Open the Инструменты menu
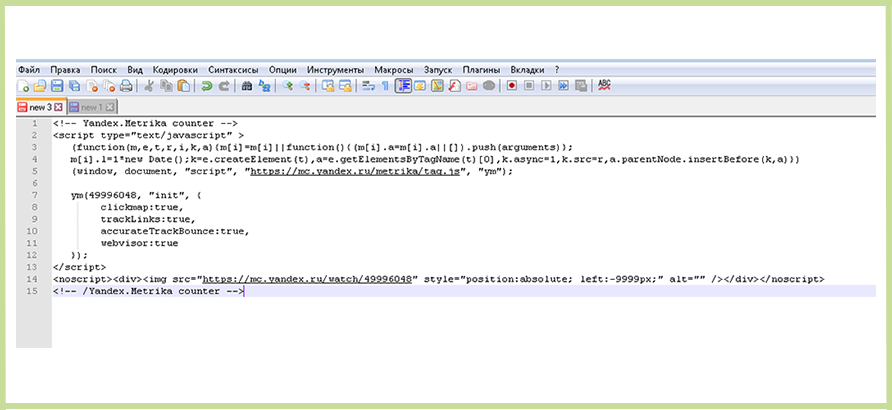Image resolution: width=892 pixels, height=410 pixels. coord(336,70)
